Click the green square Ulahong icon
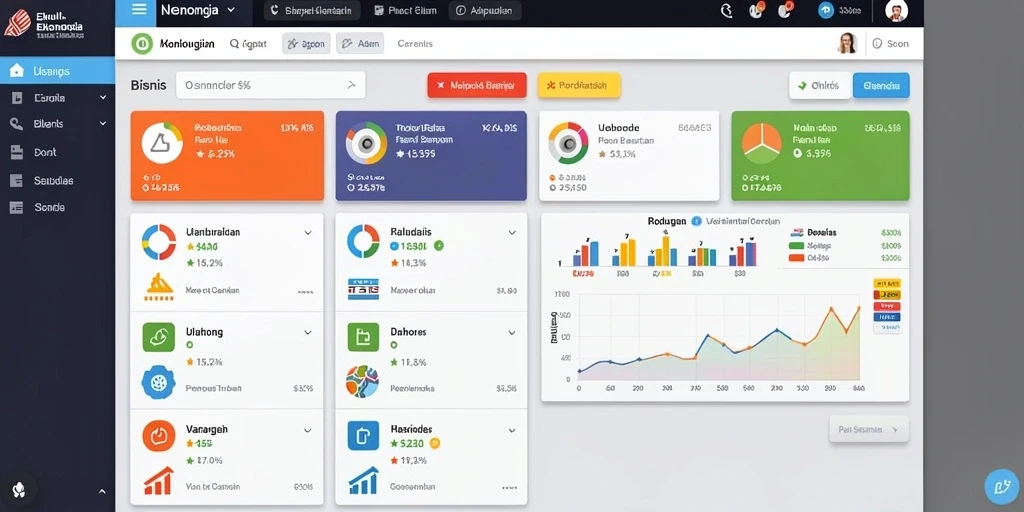The image size is (1024, 512). [159, 337]
